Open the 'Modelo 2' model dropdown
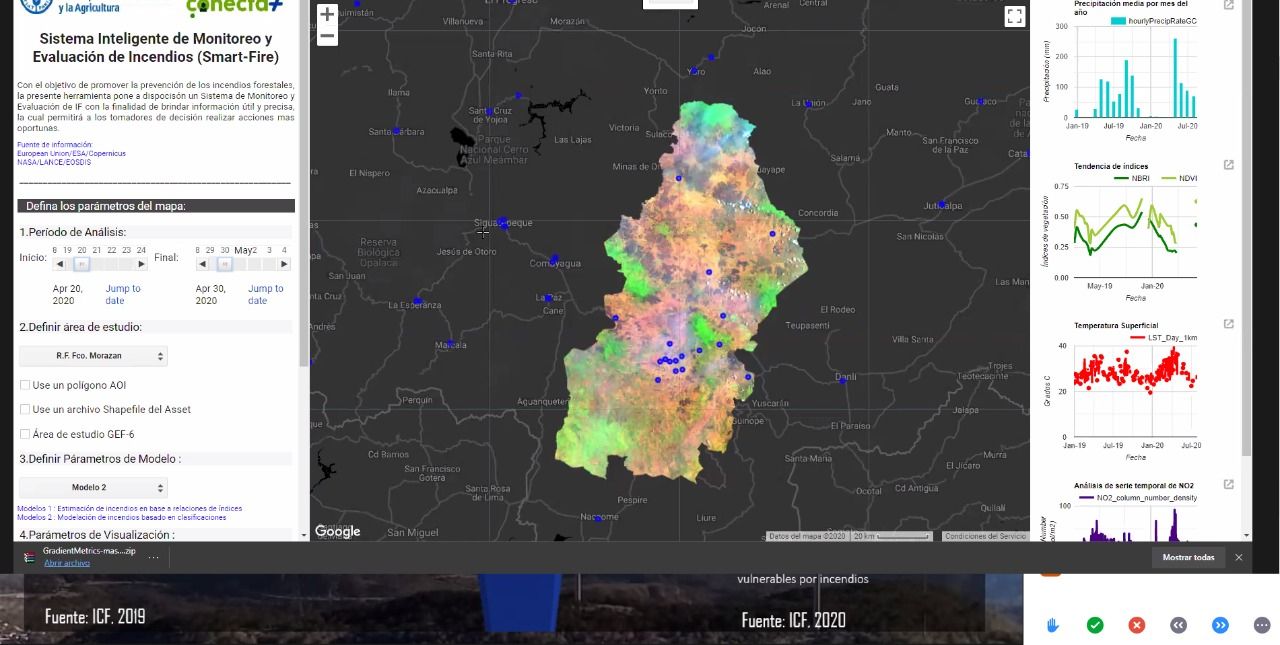 (x=93, y=488)
